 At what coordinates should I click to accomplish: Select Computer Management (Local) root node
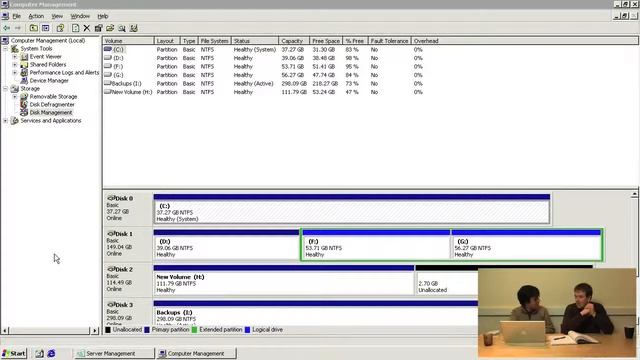(x=48, y=40)
